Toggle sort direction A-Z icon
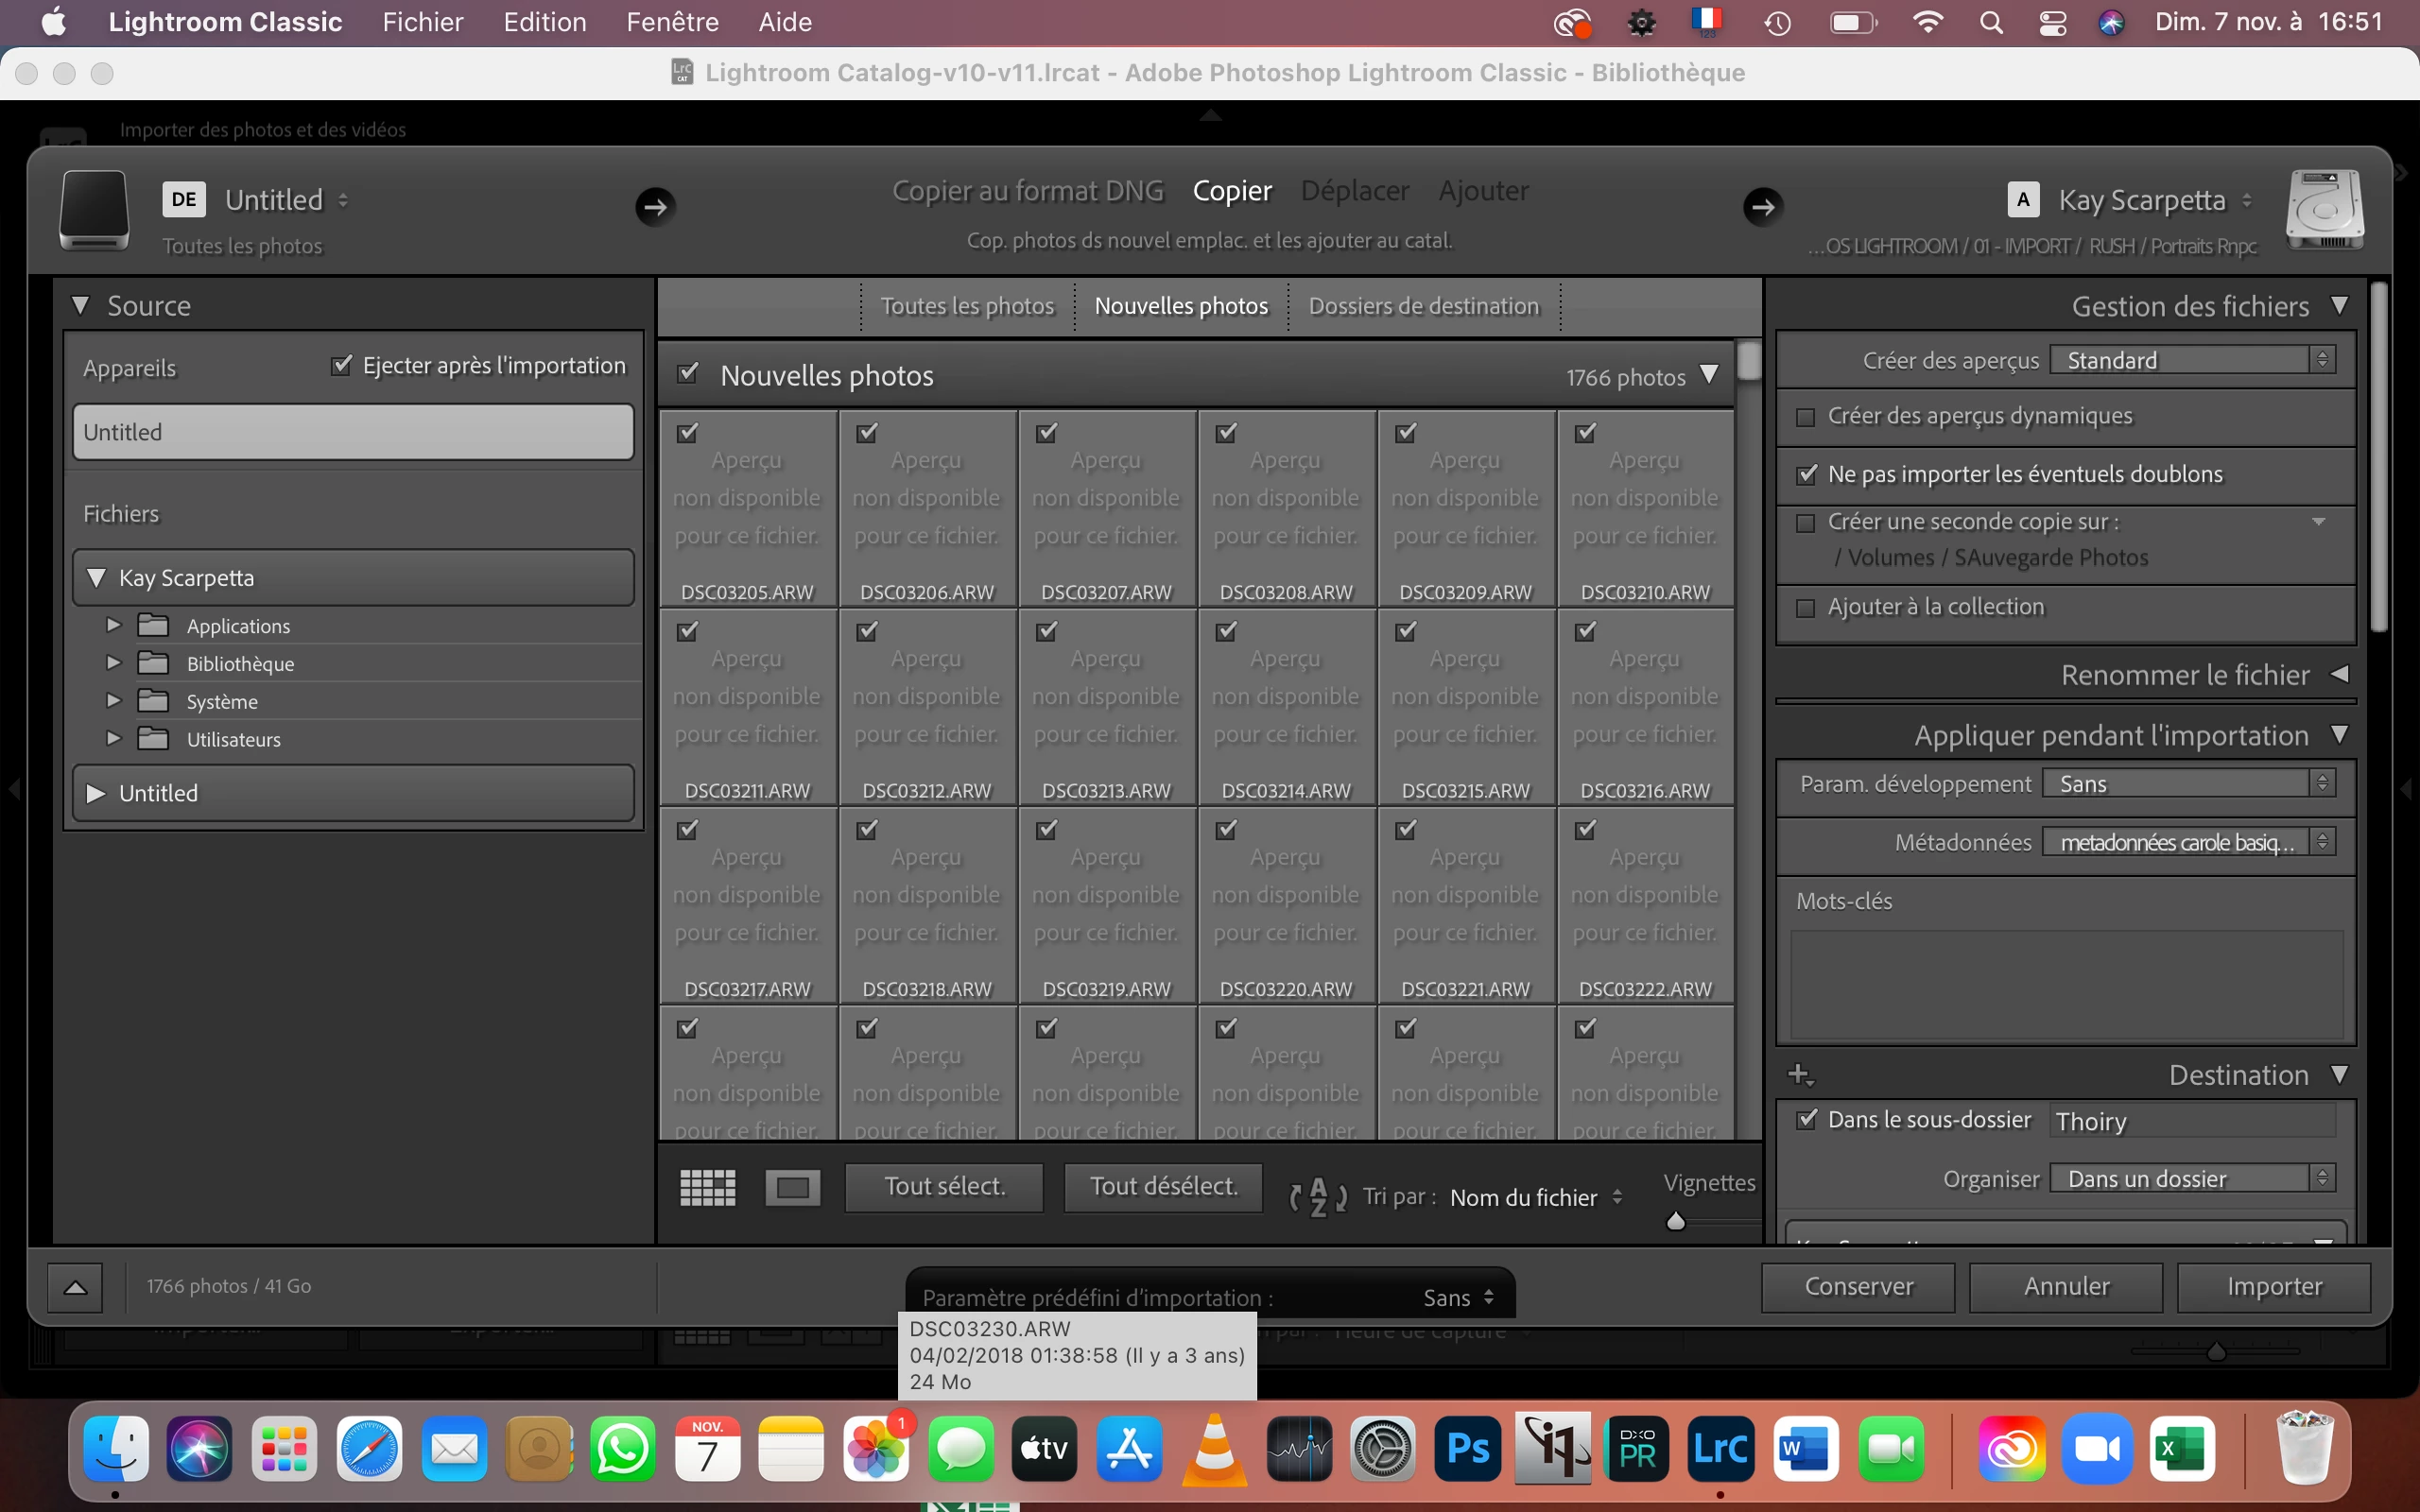 coord(1317,1196)
